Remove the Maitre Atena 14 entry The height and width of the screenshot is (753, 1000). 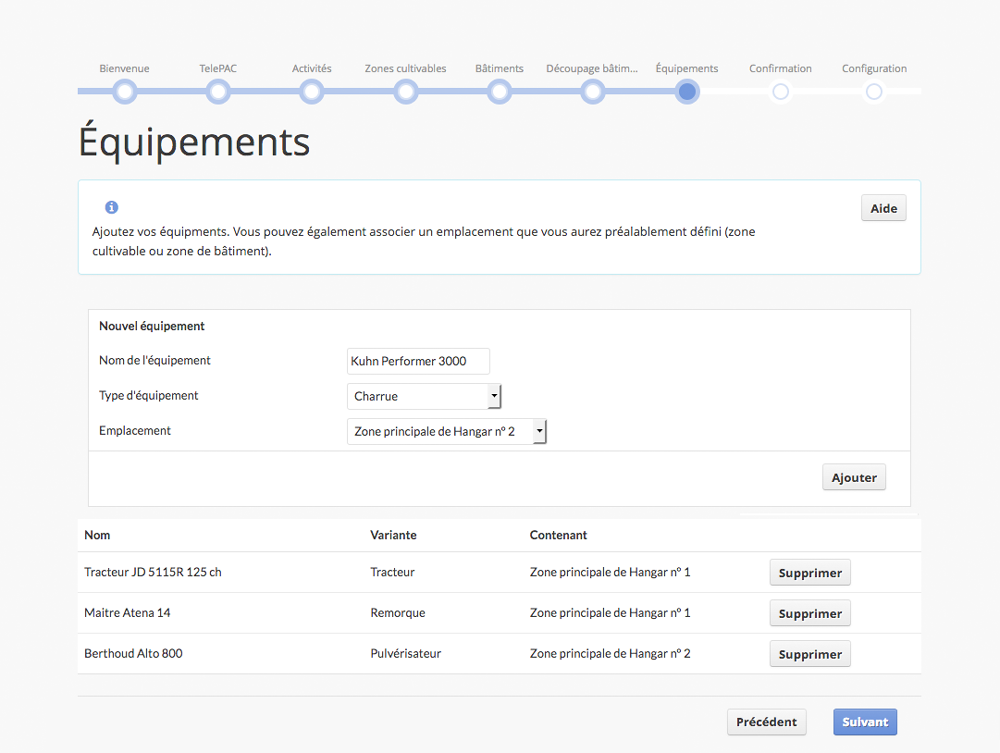pyautogui.click(x=810, y=613)
